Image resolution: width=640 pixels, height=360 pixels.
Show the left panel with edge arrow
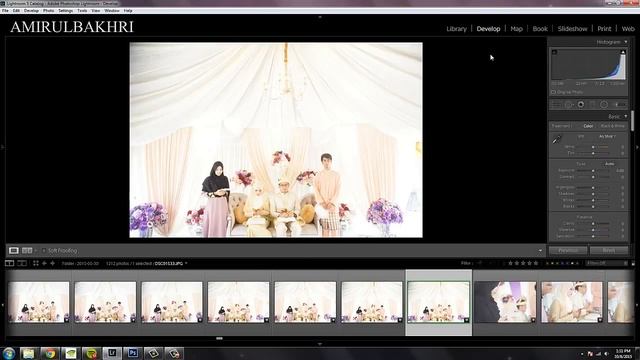tap(3, 147)
